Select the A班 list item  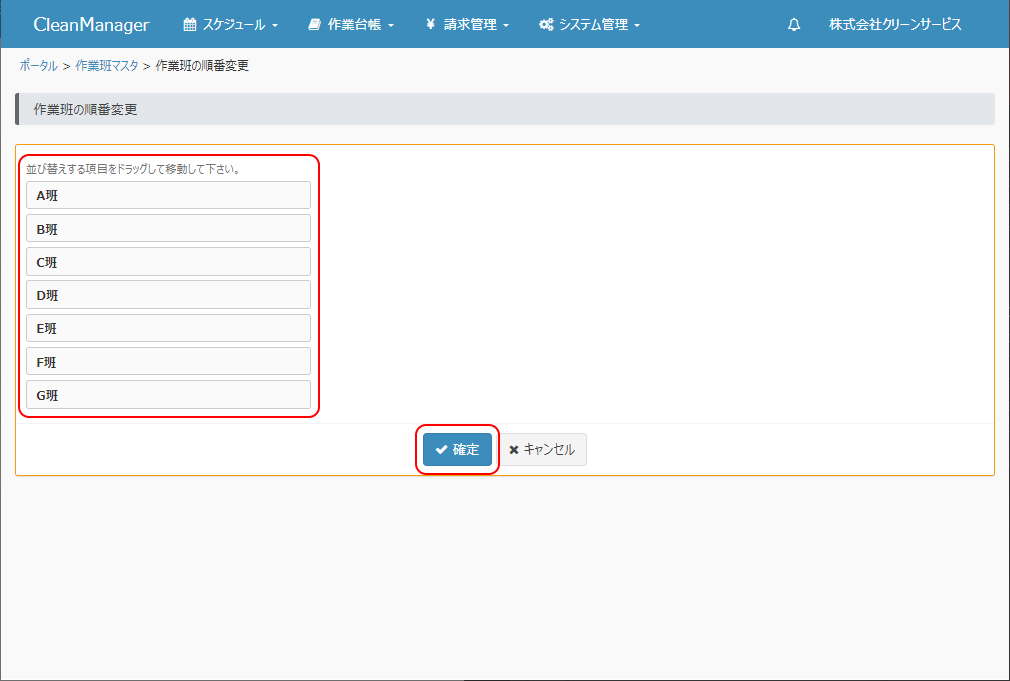tap(168, 195)
